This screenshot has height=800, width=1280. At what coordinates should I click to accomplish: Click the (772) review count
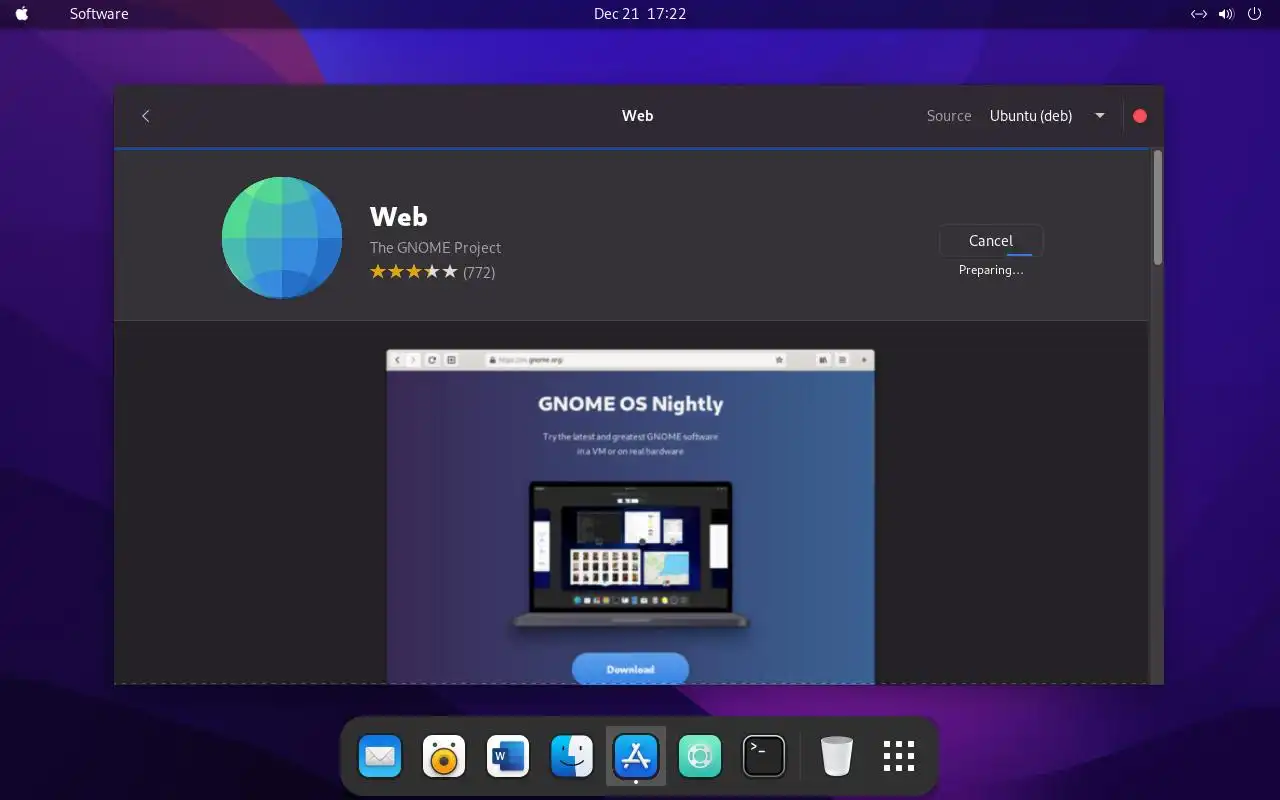coord(479,272)
